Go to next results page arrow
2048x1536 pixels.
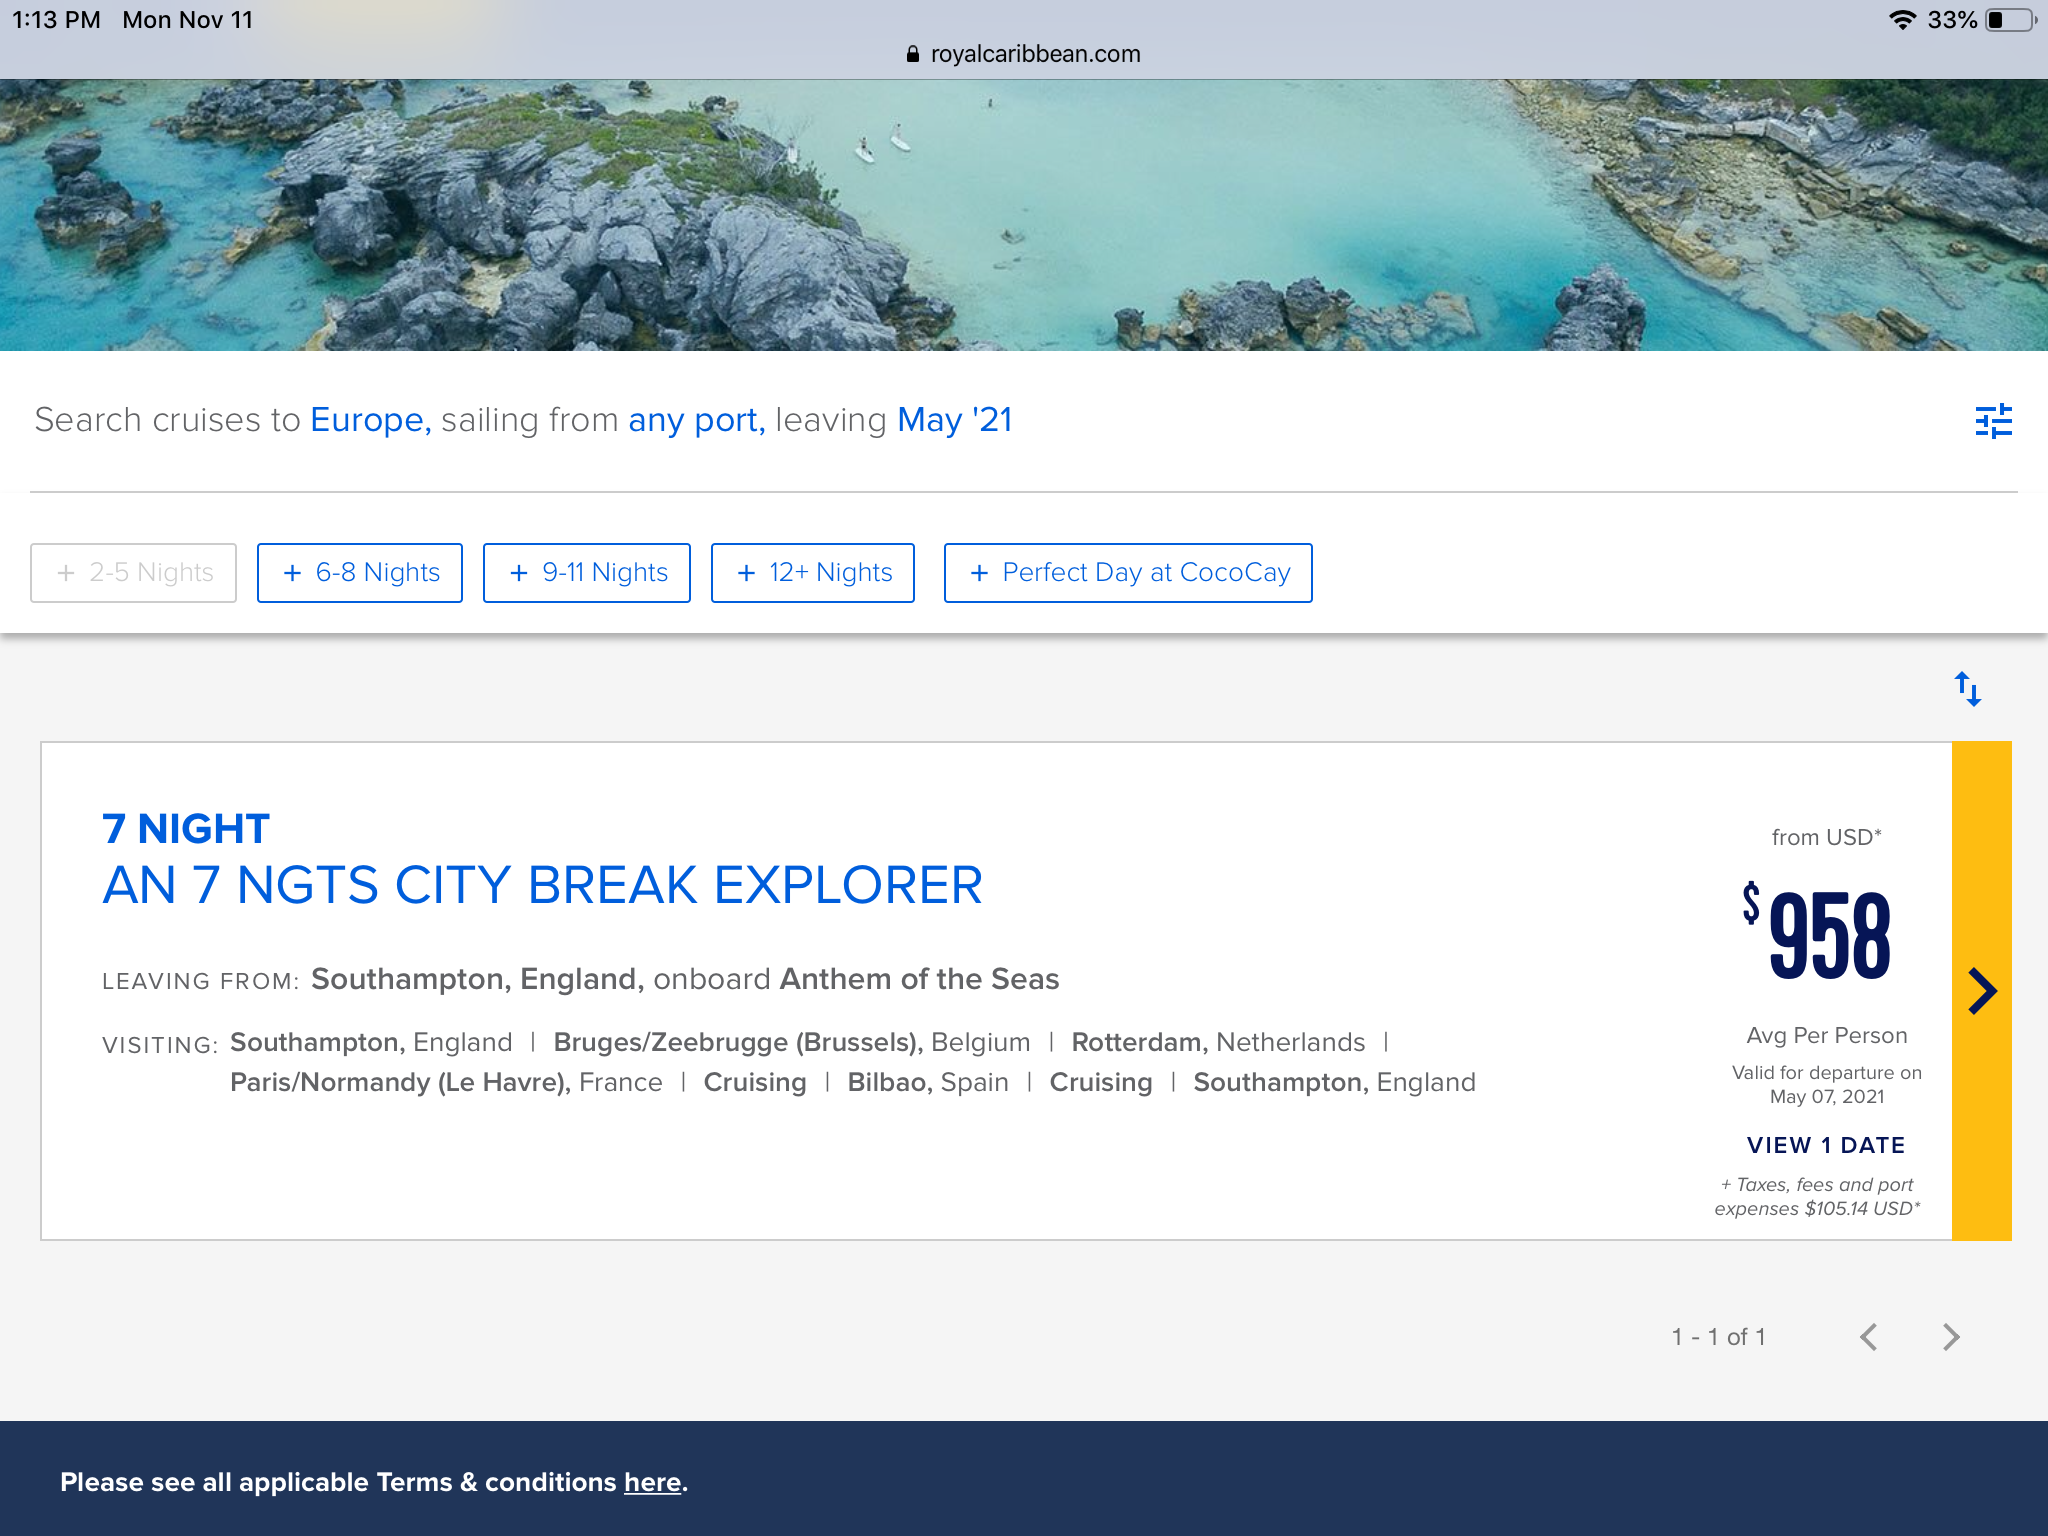coord(1951,1337)
